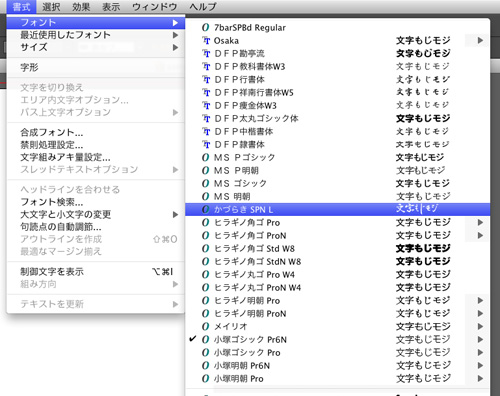500x396 pixels.
Task: Select ヒラギノ角ゴ Std W8 font
Action: pos(337,248)
